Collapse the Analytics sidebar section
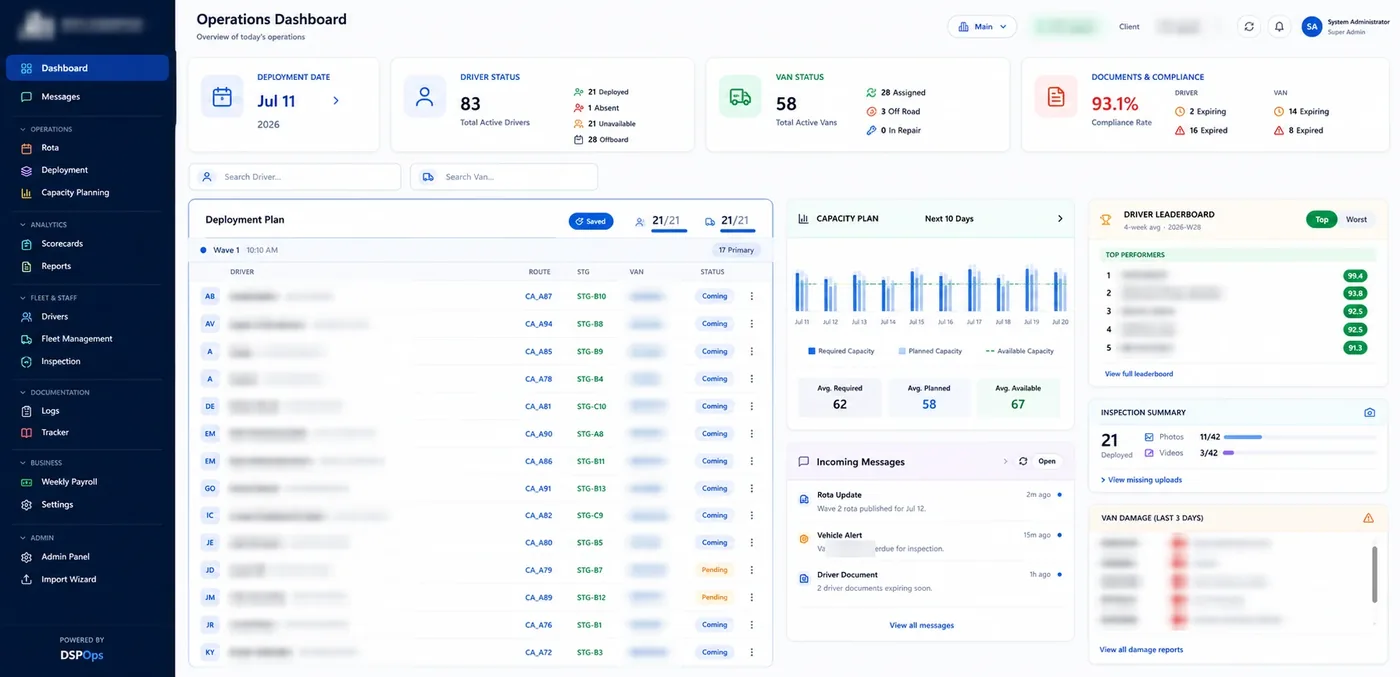The width and height of the screenshot is (1400, 677). click(x=43, y=225)
